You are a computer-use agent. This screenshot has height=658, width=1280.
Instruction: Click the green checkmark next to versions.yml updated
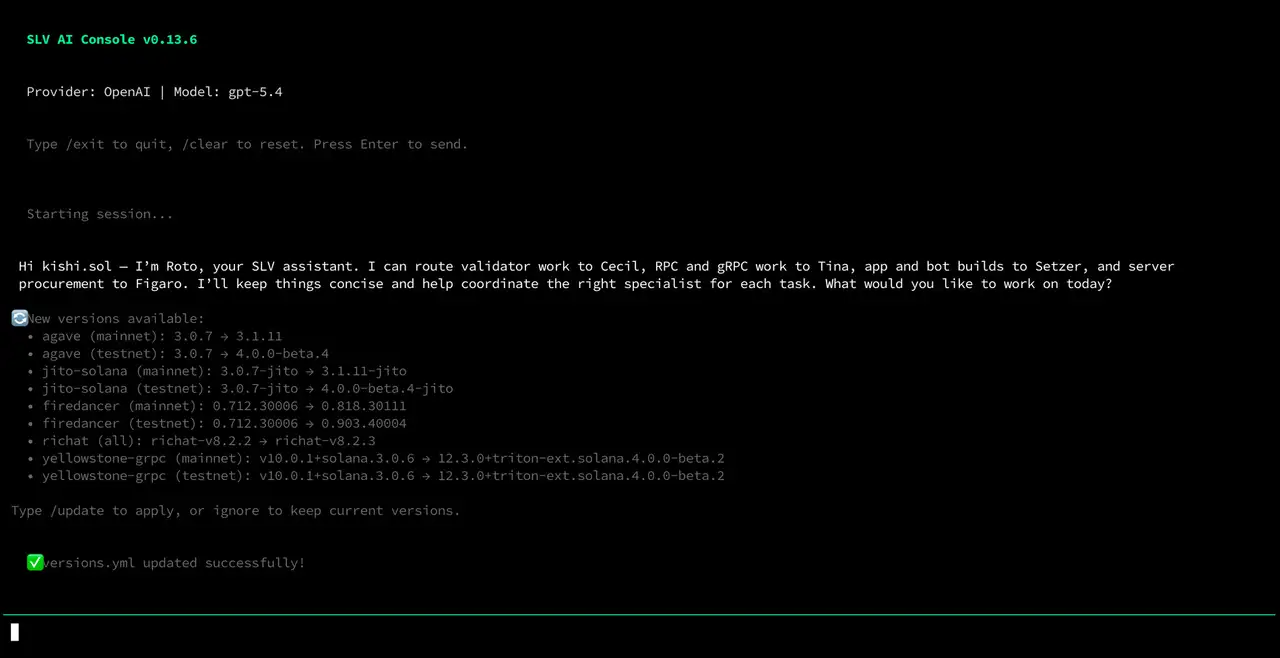[35, 562]
